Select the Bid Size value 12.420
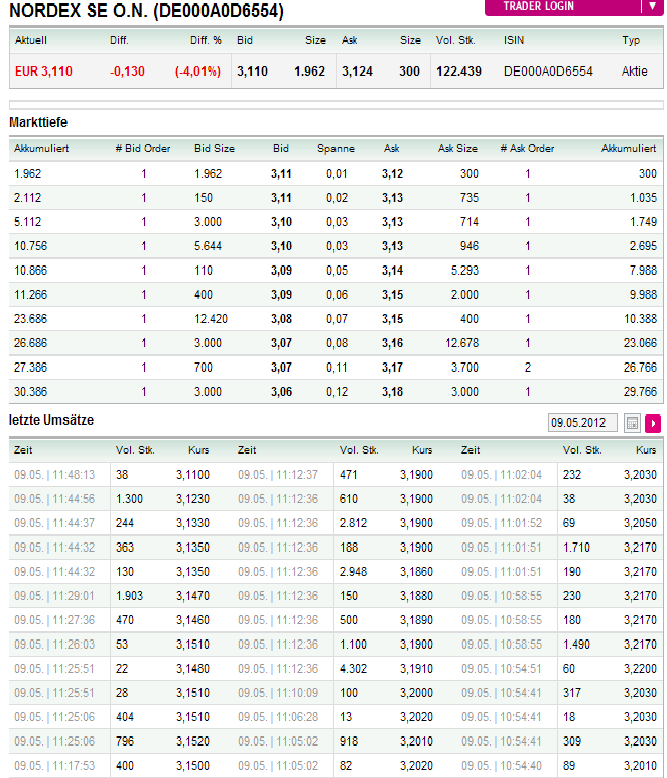 tap(210, 319)
